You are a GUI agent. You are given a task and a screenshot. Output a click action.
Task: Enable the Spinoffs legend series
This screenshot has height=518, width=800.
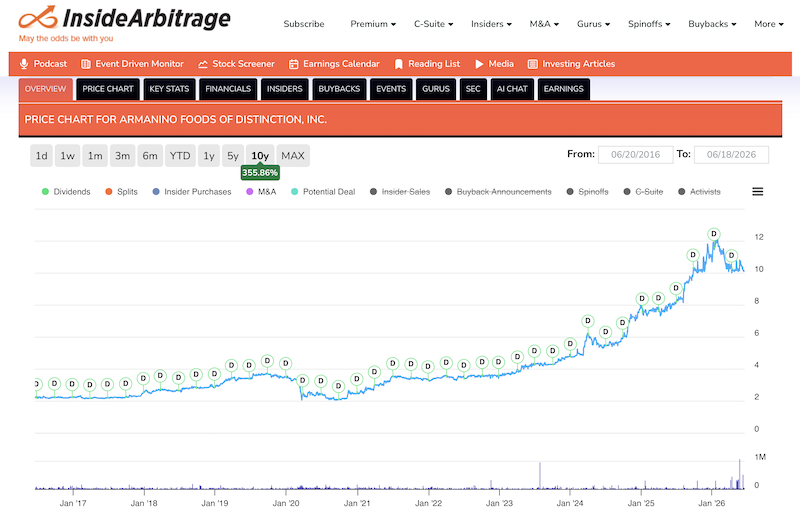click(588, 192)
